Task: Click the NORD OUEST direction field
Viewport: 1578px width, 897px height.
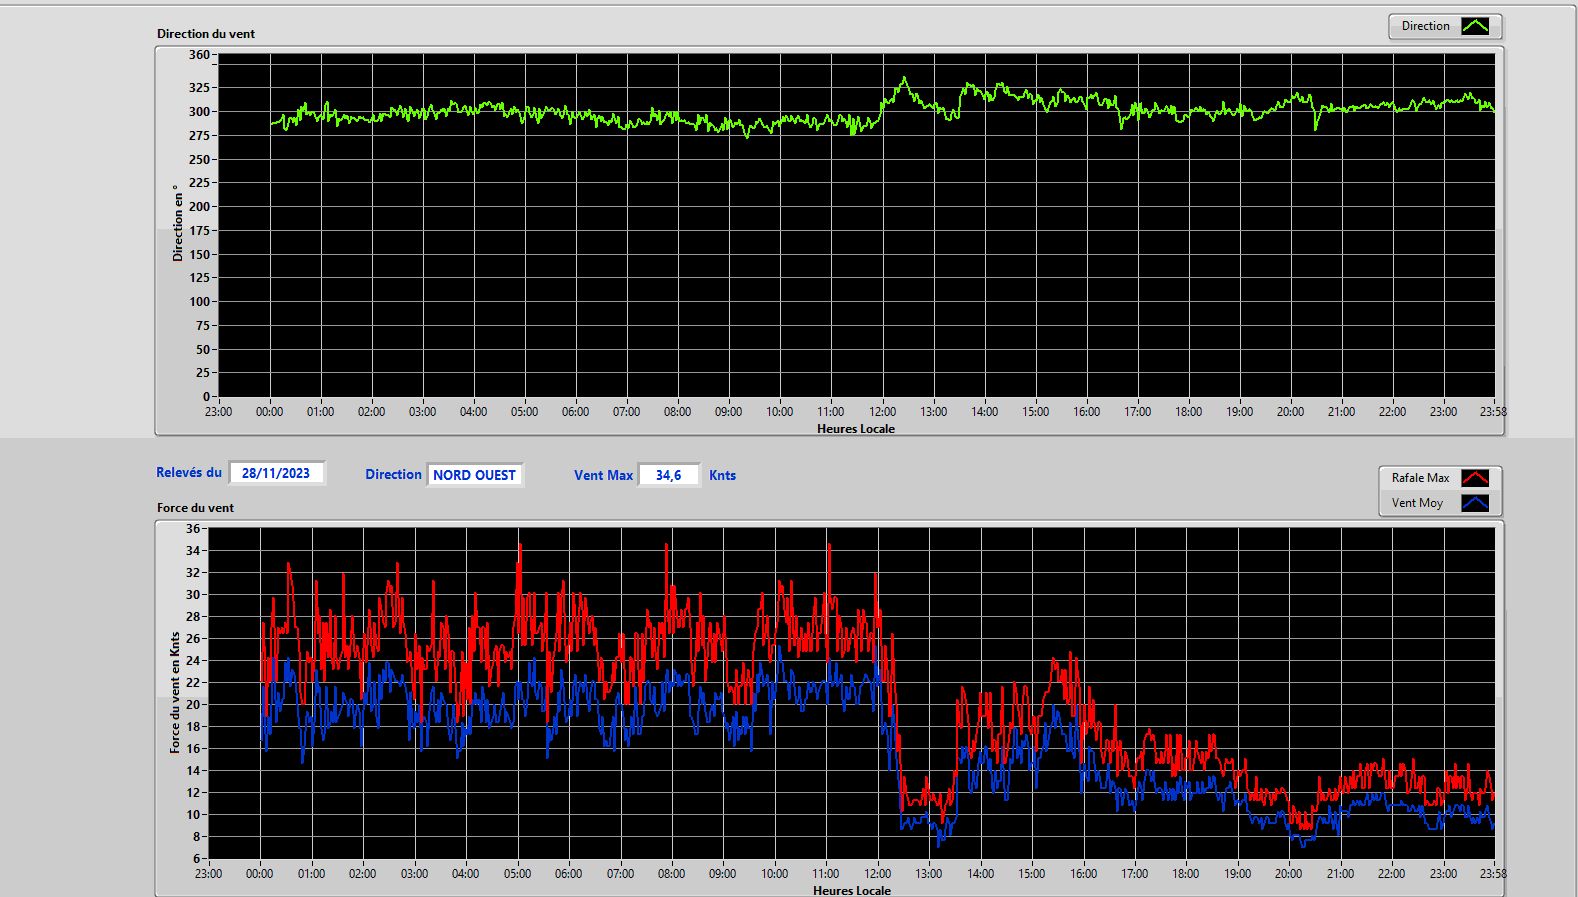Action: click(x=474, y=475)
